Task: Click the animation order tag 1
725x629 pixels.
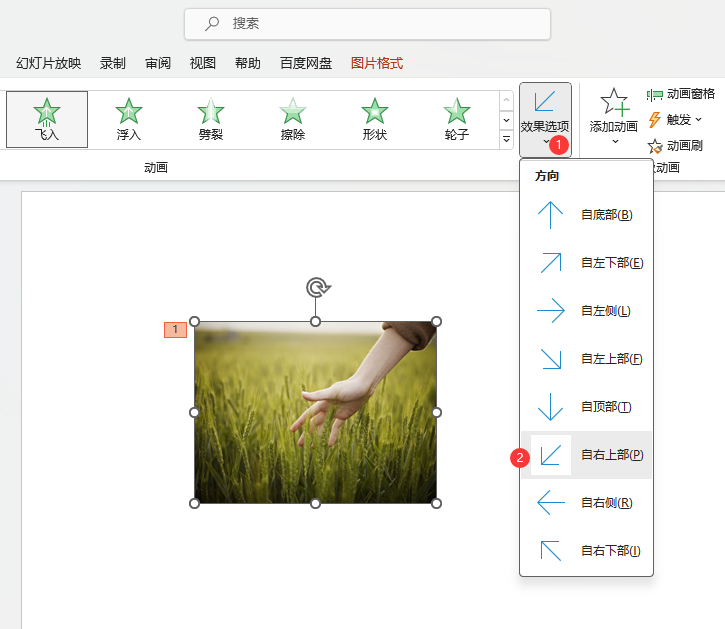Action: (175, 330)
